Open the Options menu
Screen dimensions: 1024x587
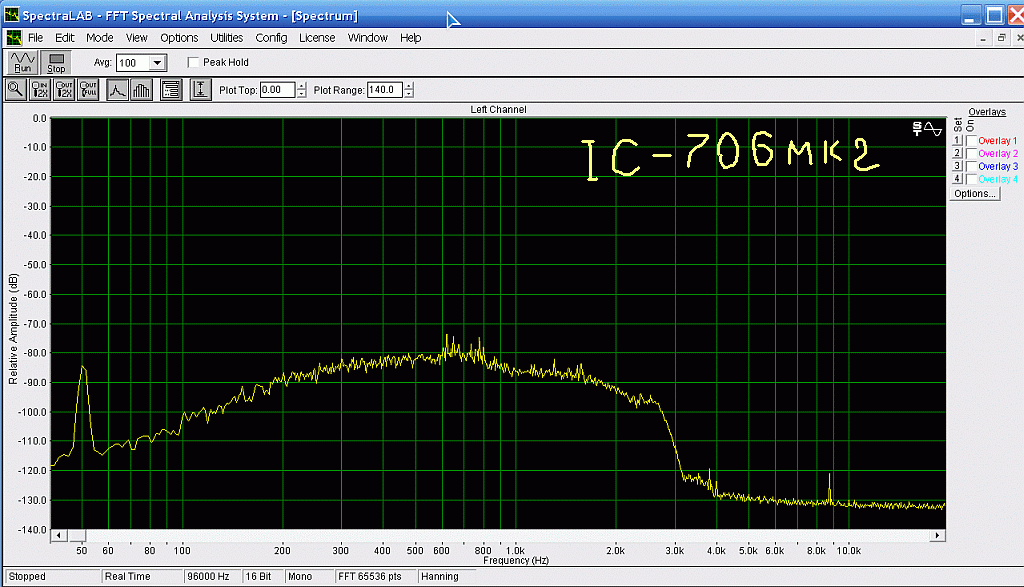tap(179, 38)
